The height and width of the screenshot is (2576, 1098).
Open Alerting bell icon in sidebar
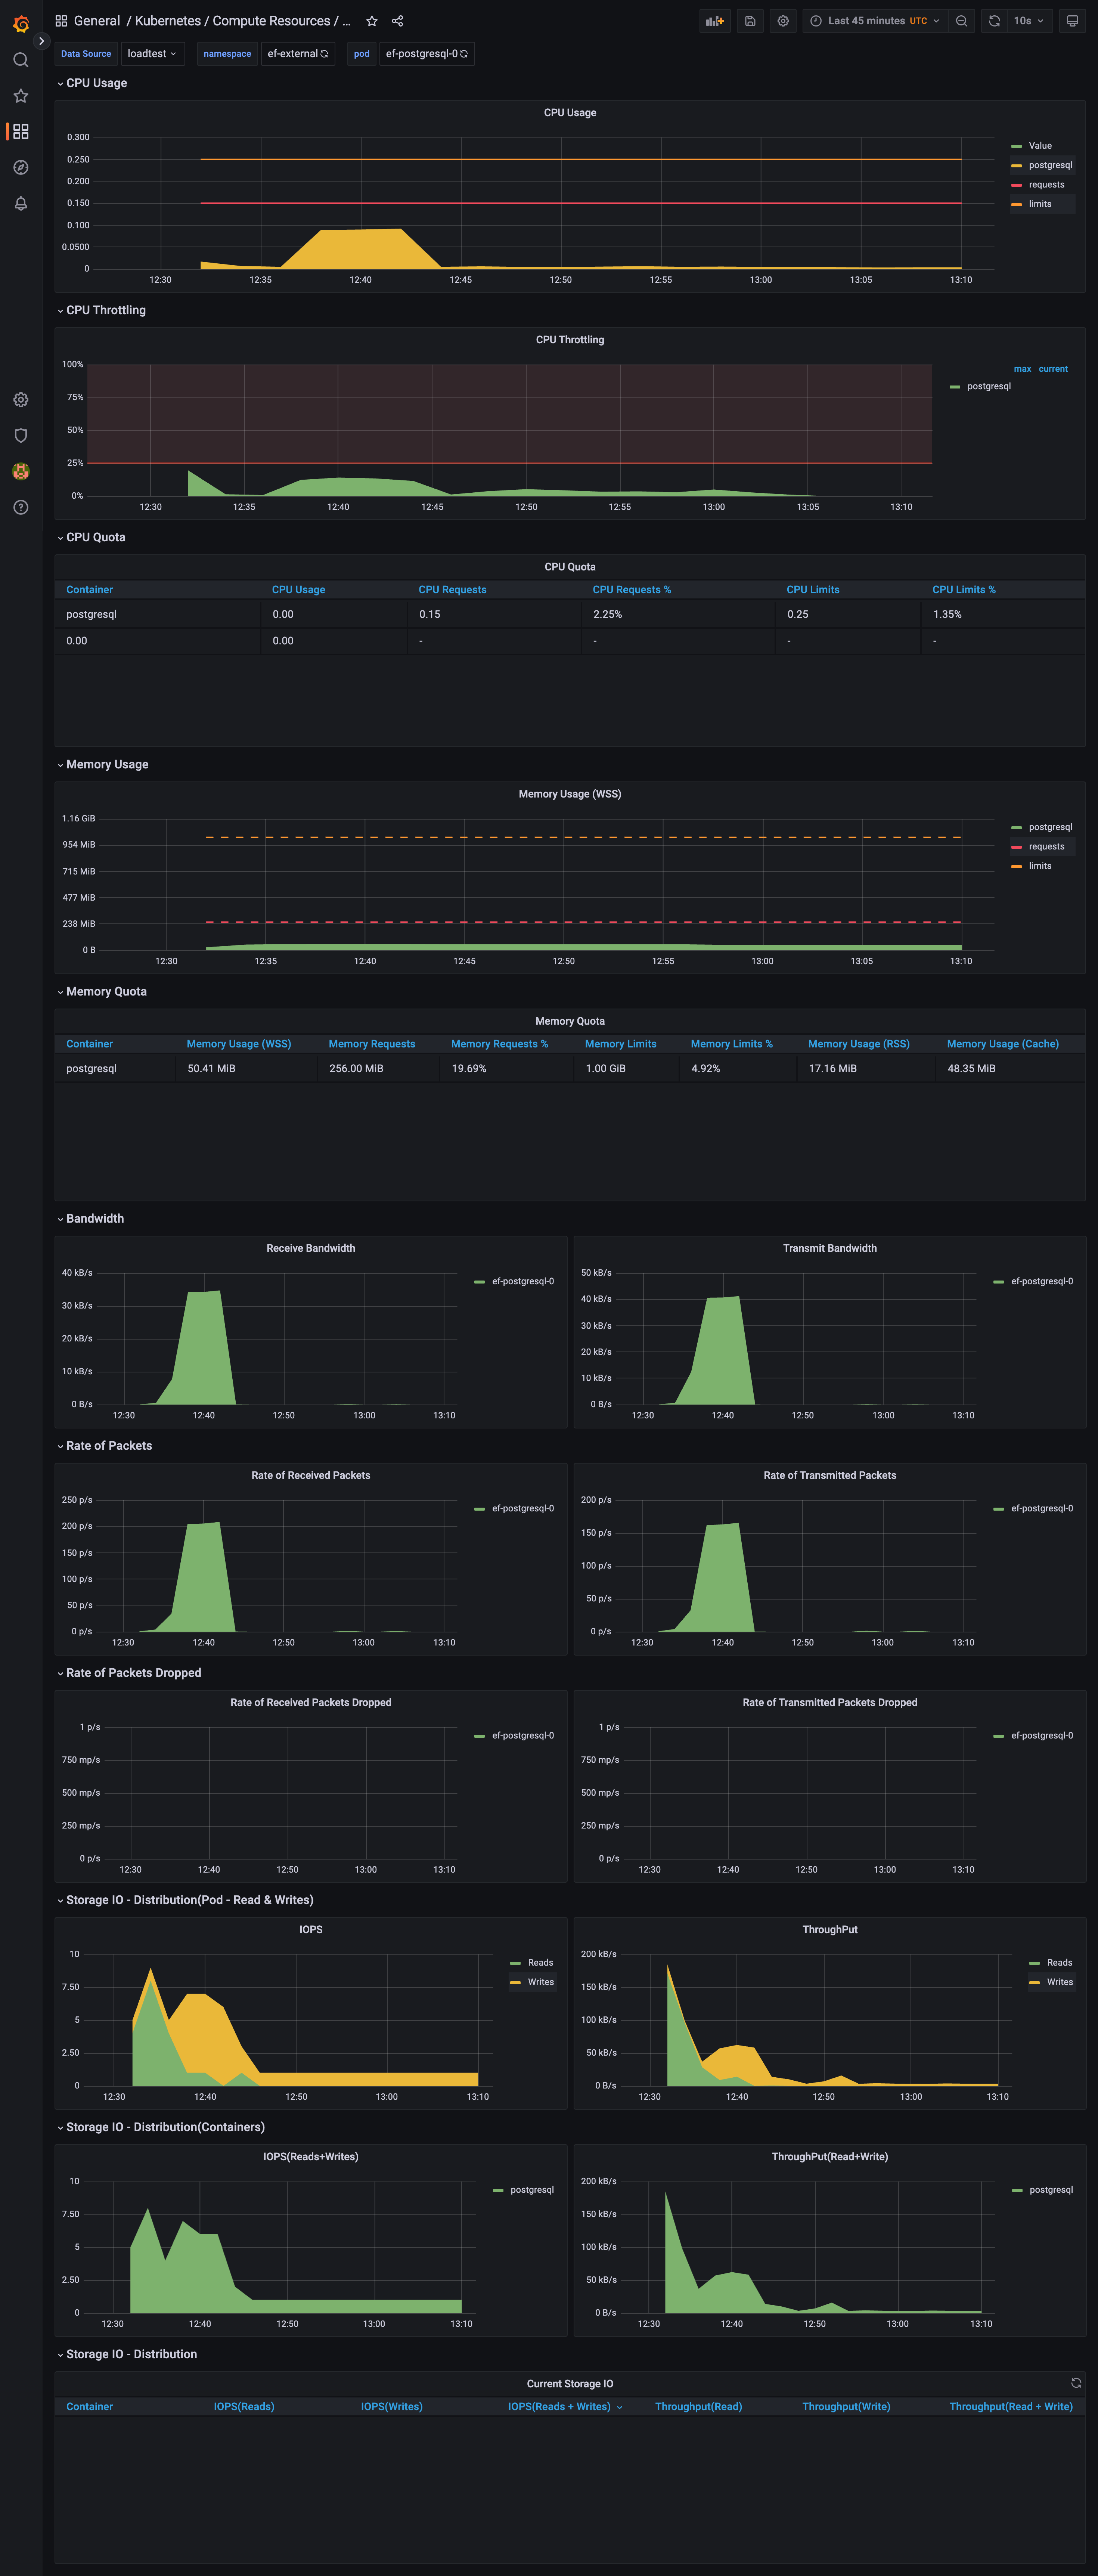click(20, 203)
